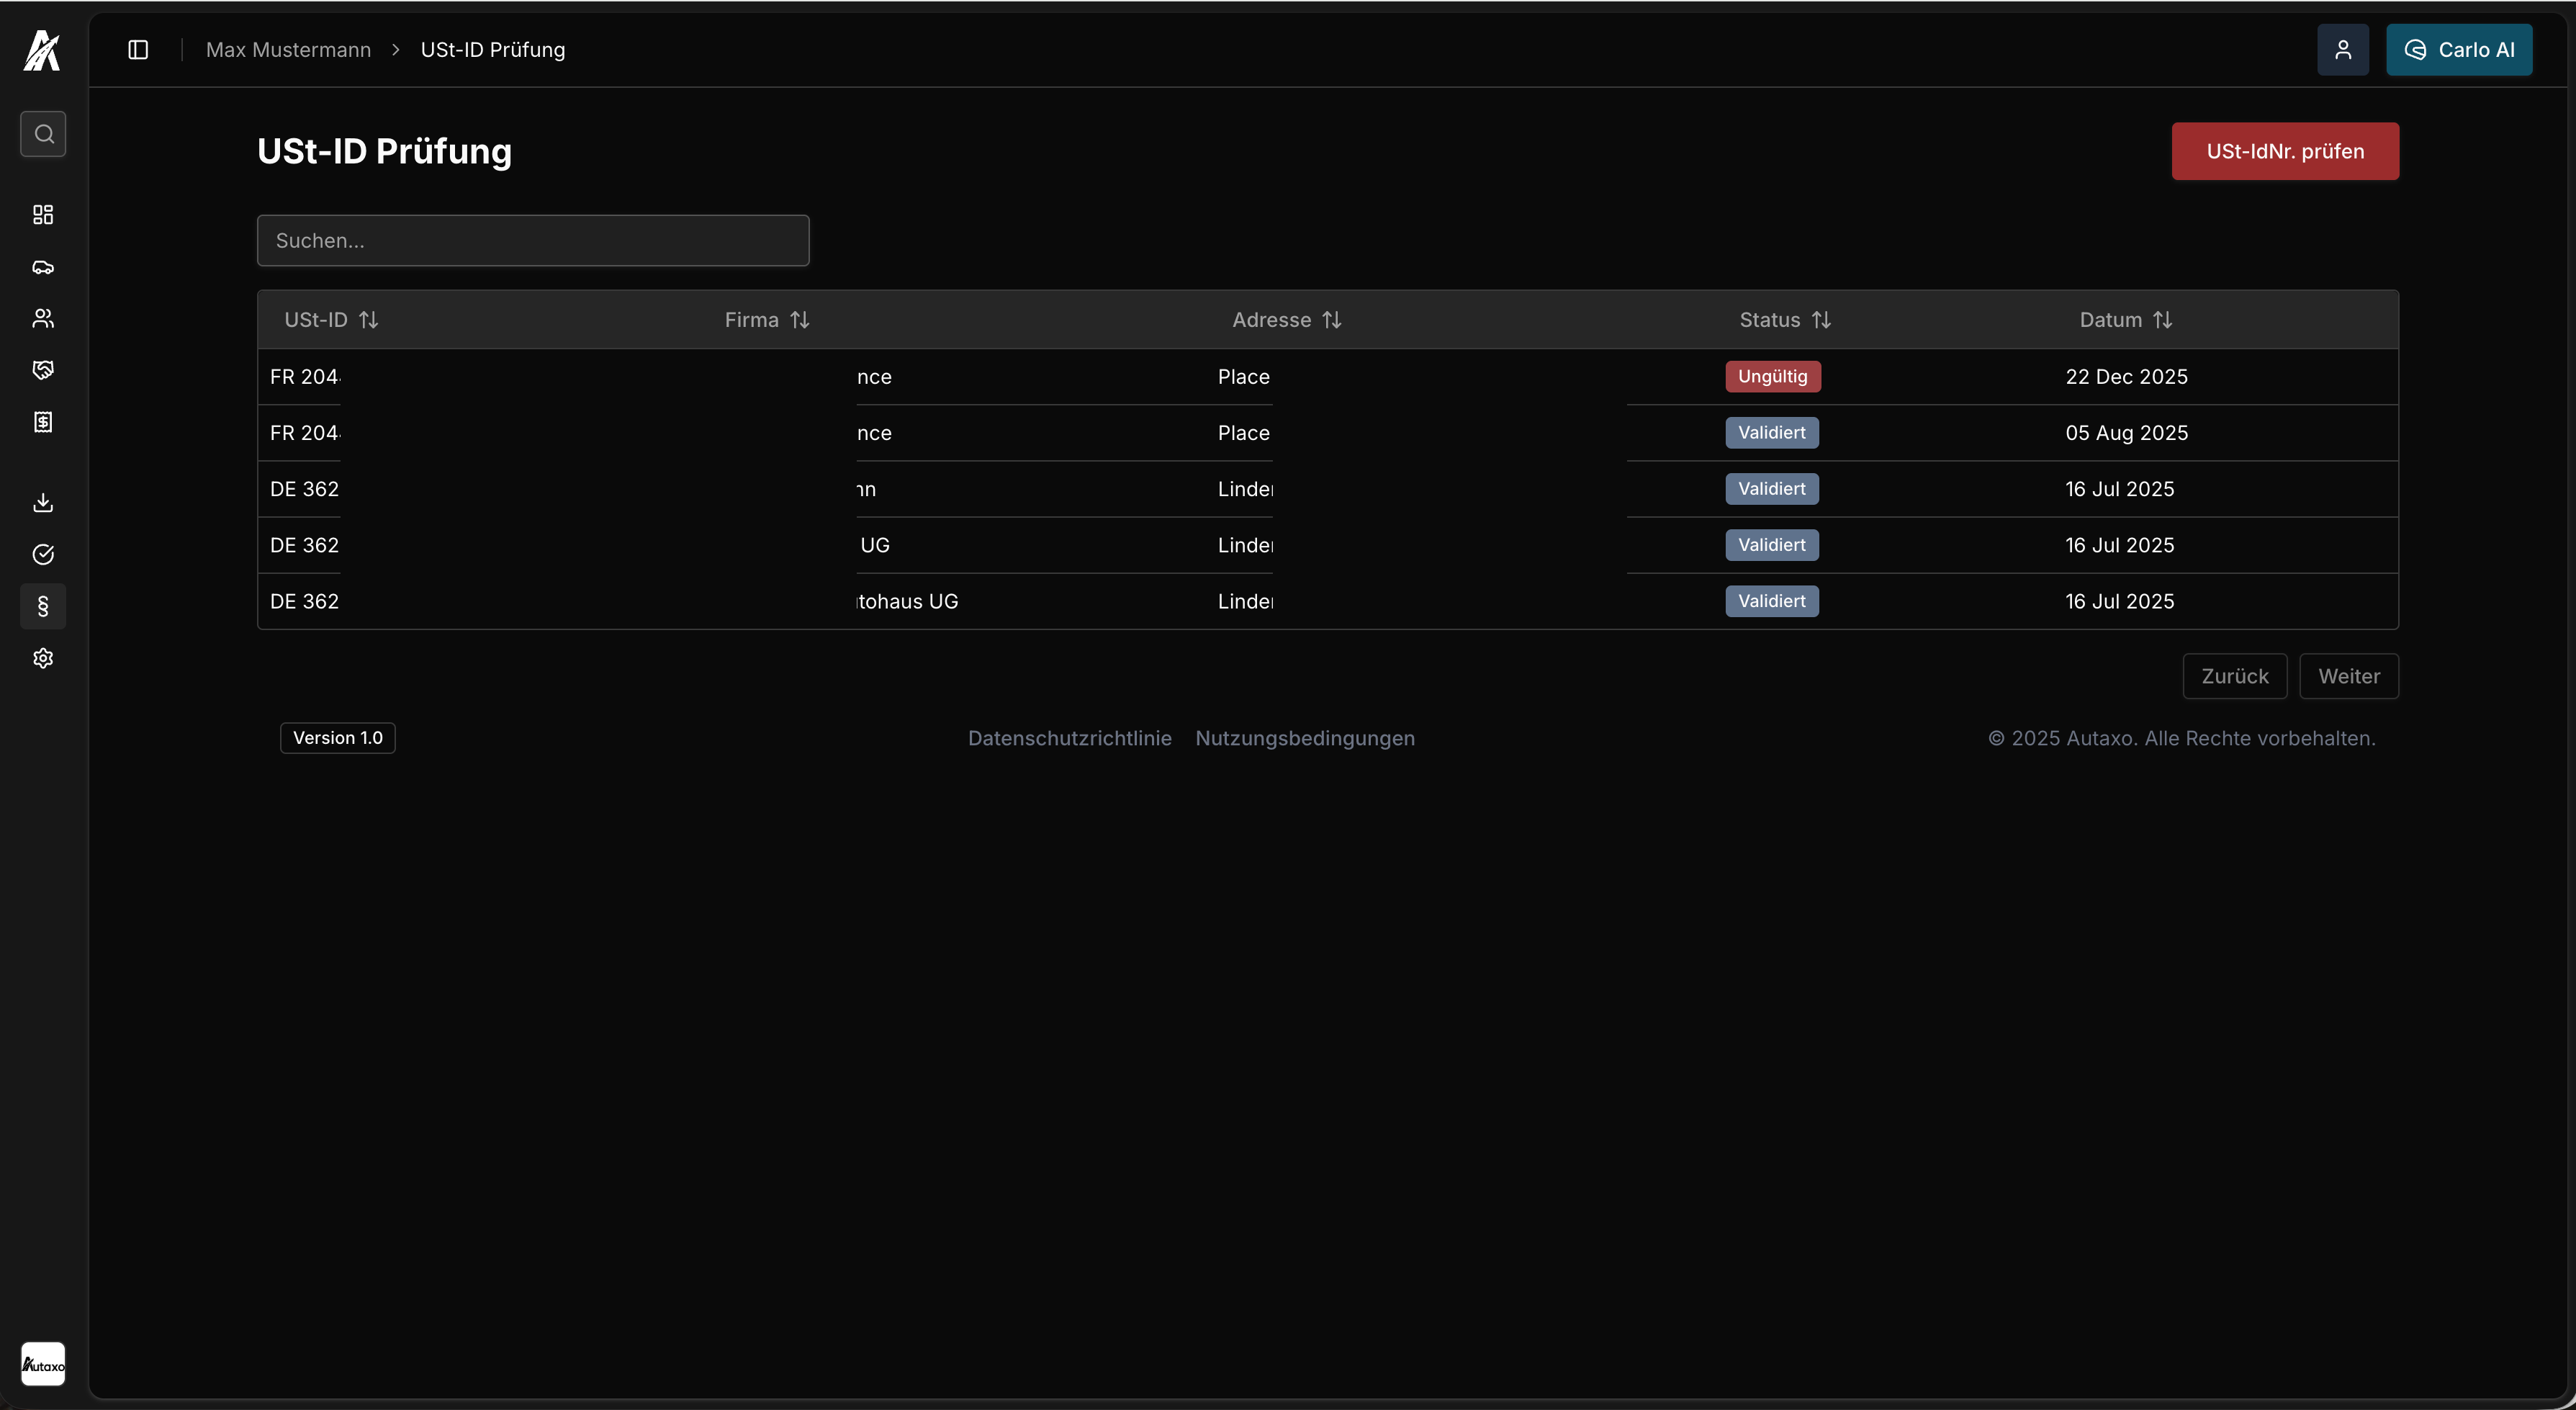The image size is (2576, 1410).
Task: Navigate to Max Mustermann in the breadcrumb
Action: (x=287, y=49)
